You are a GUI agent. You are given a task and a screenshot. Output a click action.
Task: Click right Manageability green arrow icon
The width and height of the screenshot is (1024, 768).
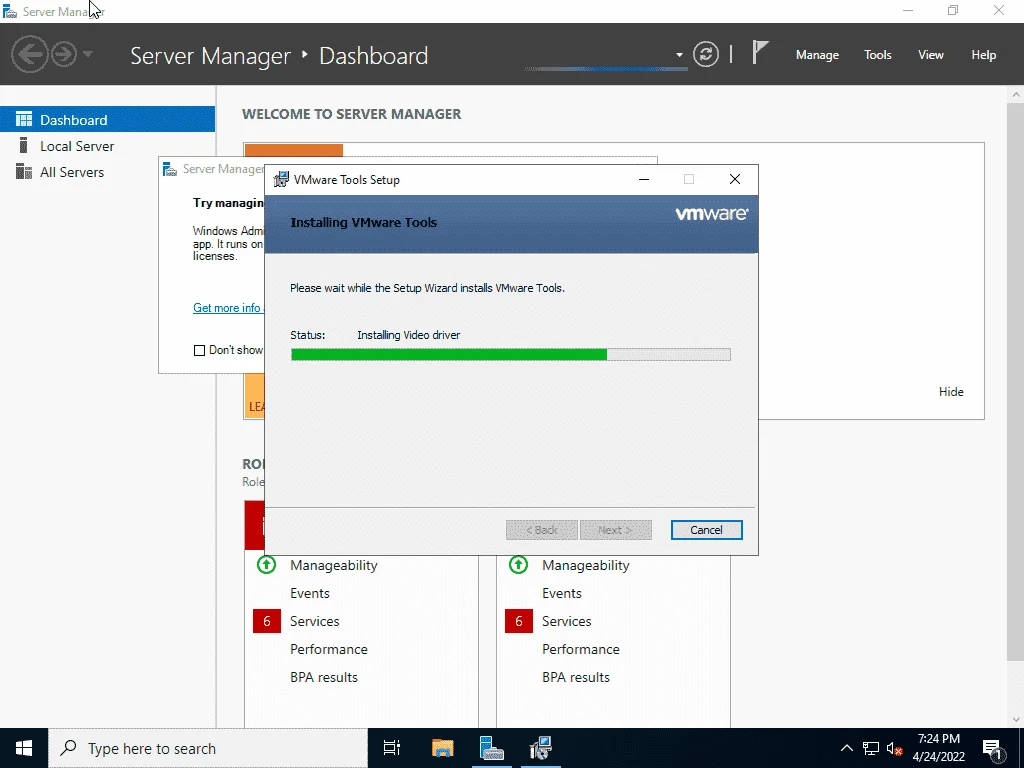click(519, 564)
